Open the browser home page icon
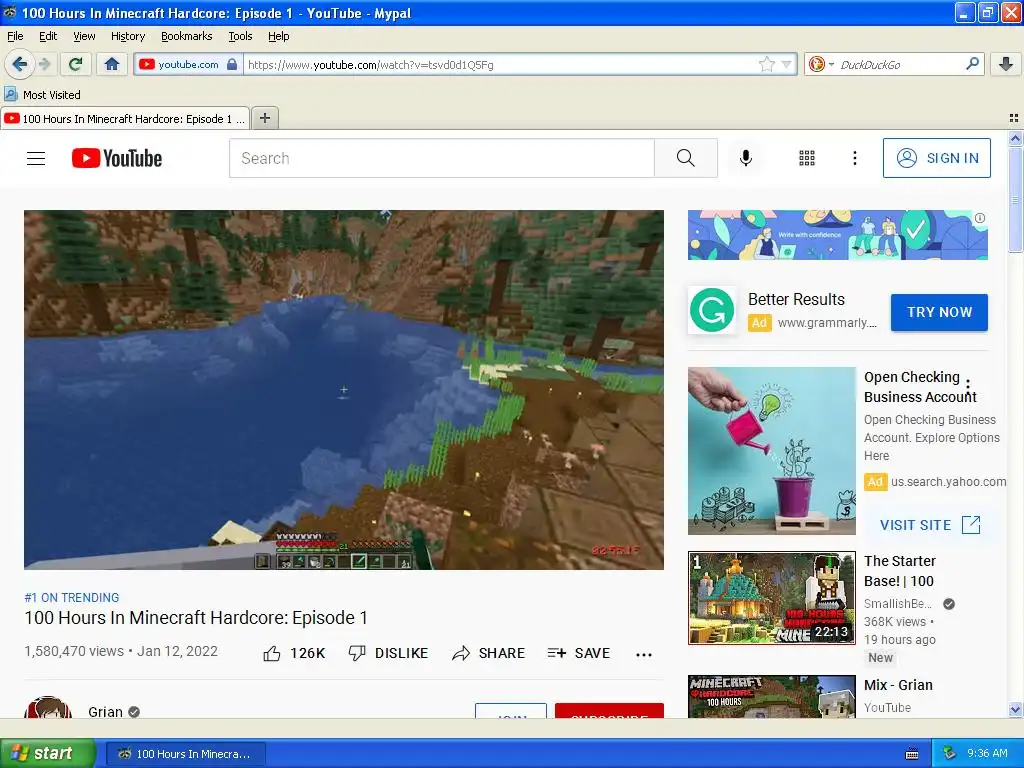 (112, 64)
